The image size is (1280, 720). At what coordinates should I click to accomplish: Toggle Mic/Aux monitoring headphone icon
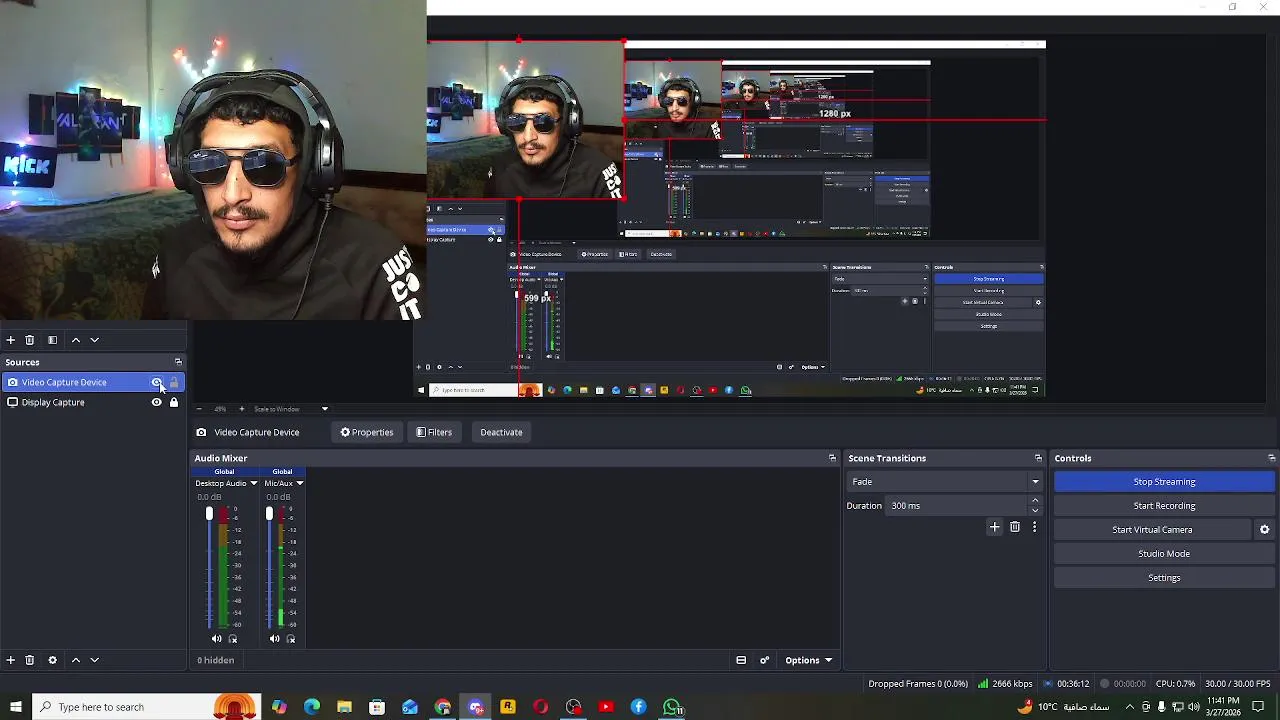292,639
